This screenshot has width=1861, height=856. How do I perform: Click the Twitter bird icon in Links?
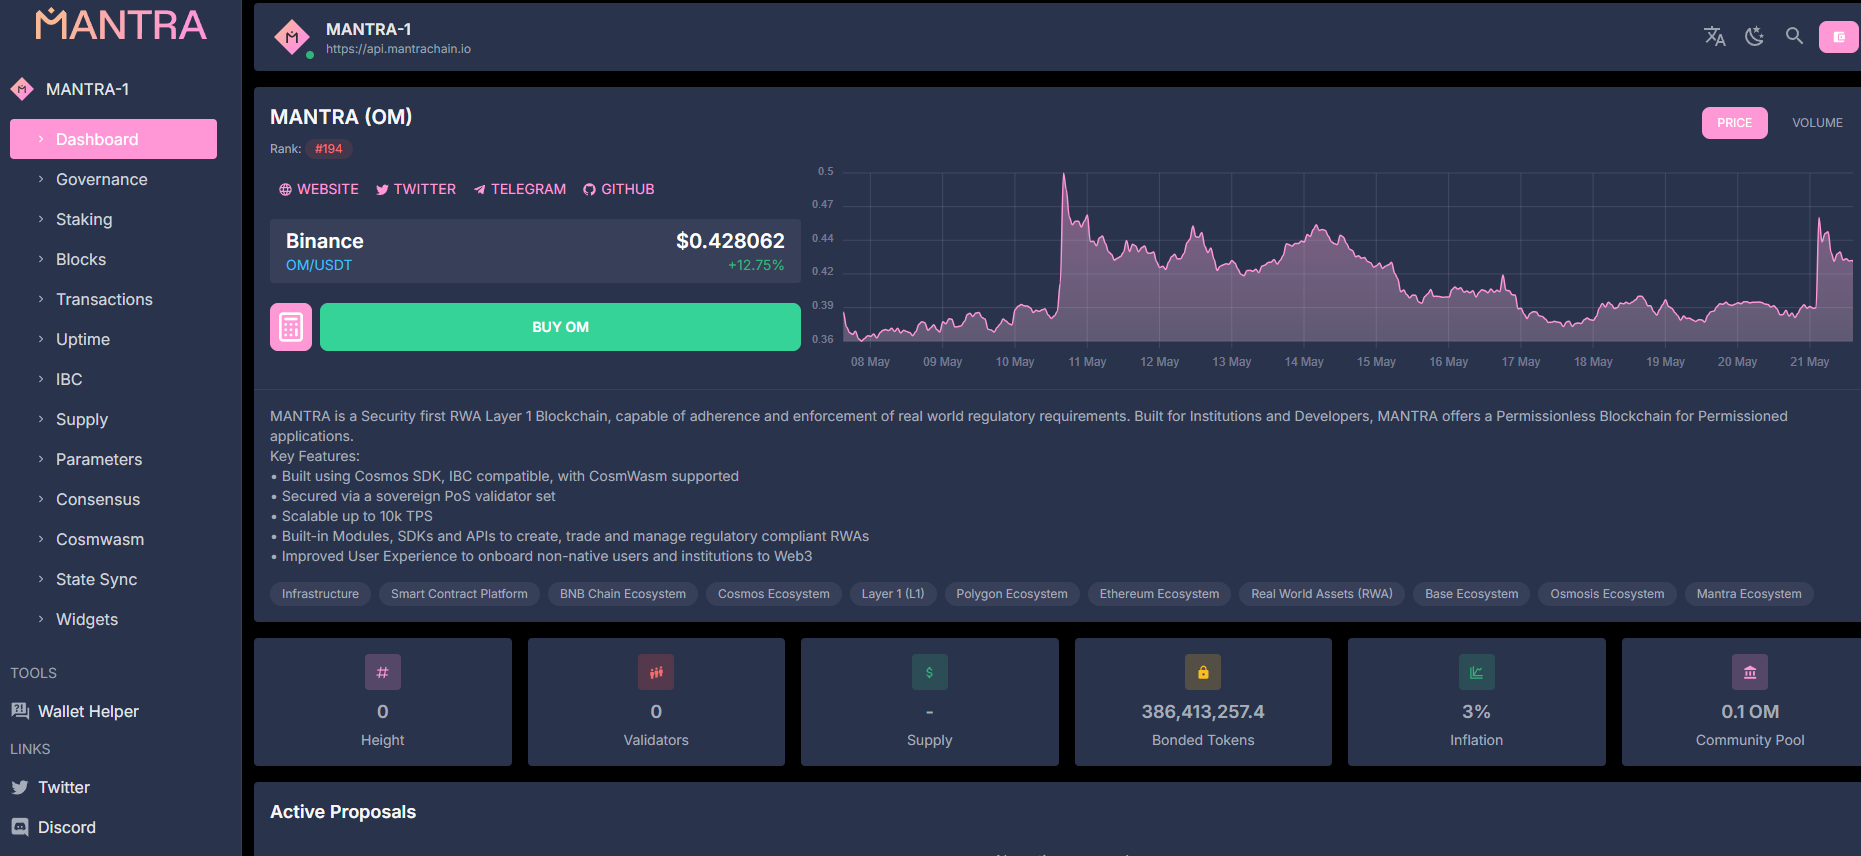click(20, 787)
